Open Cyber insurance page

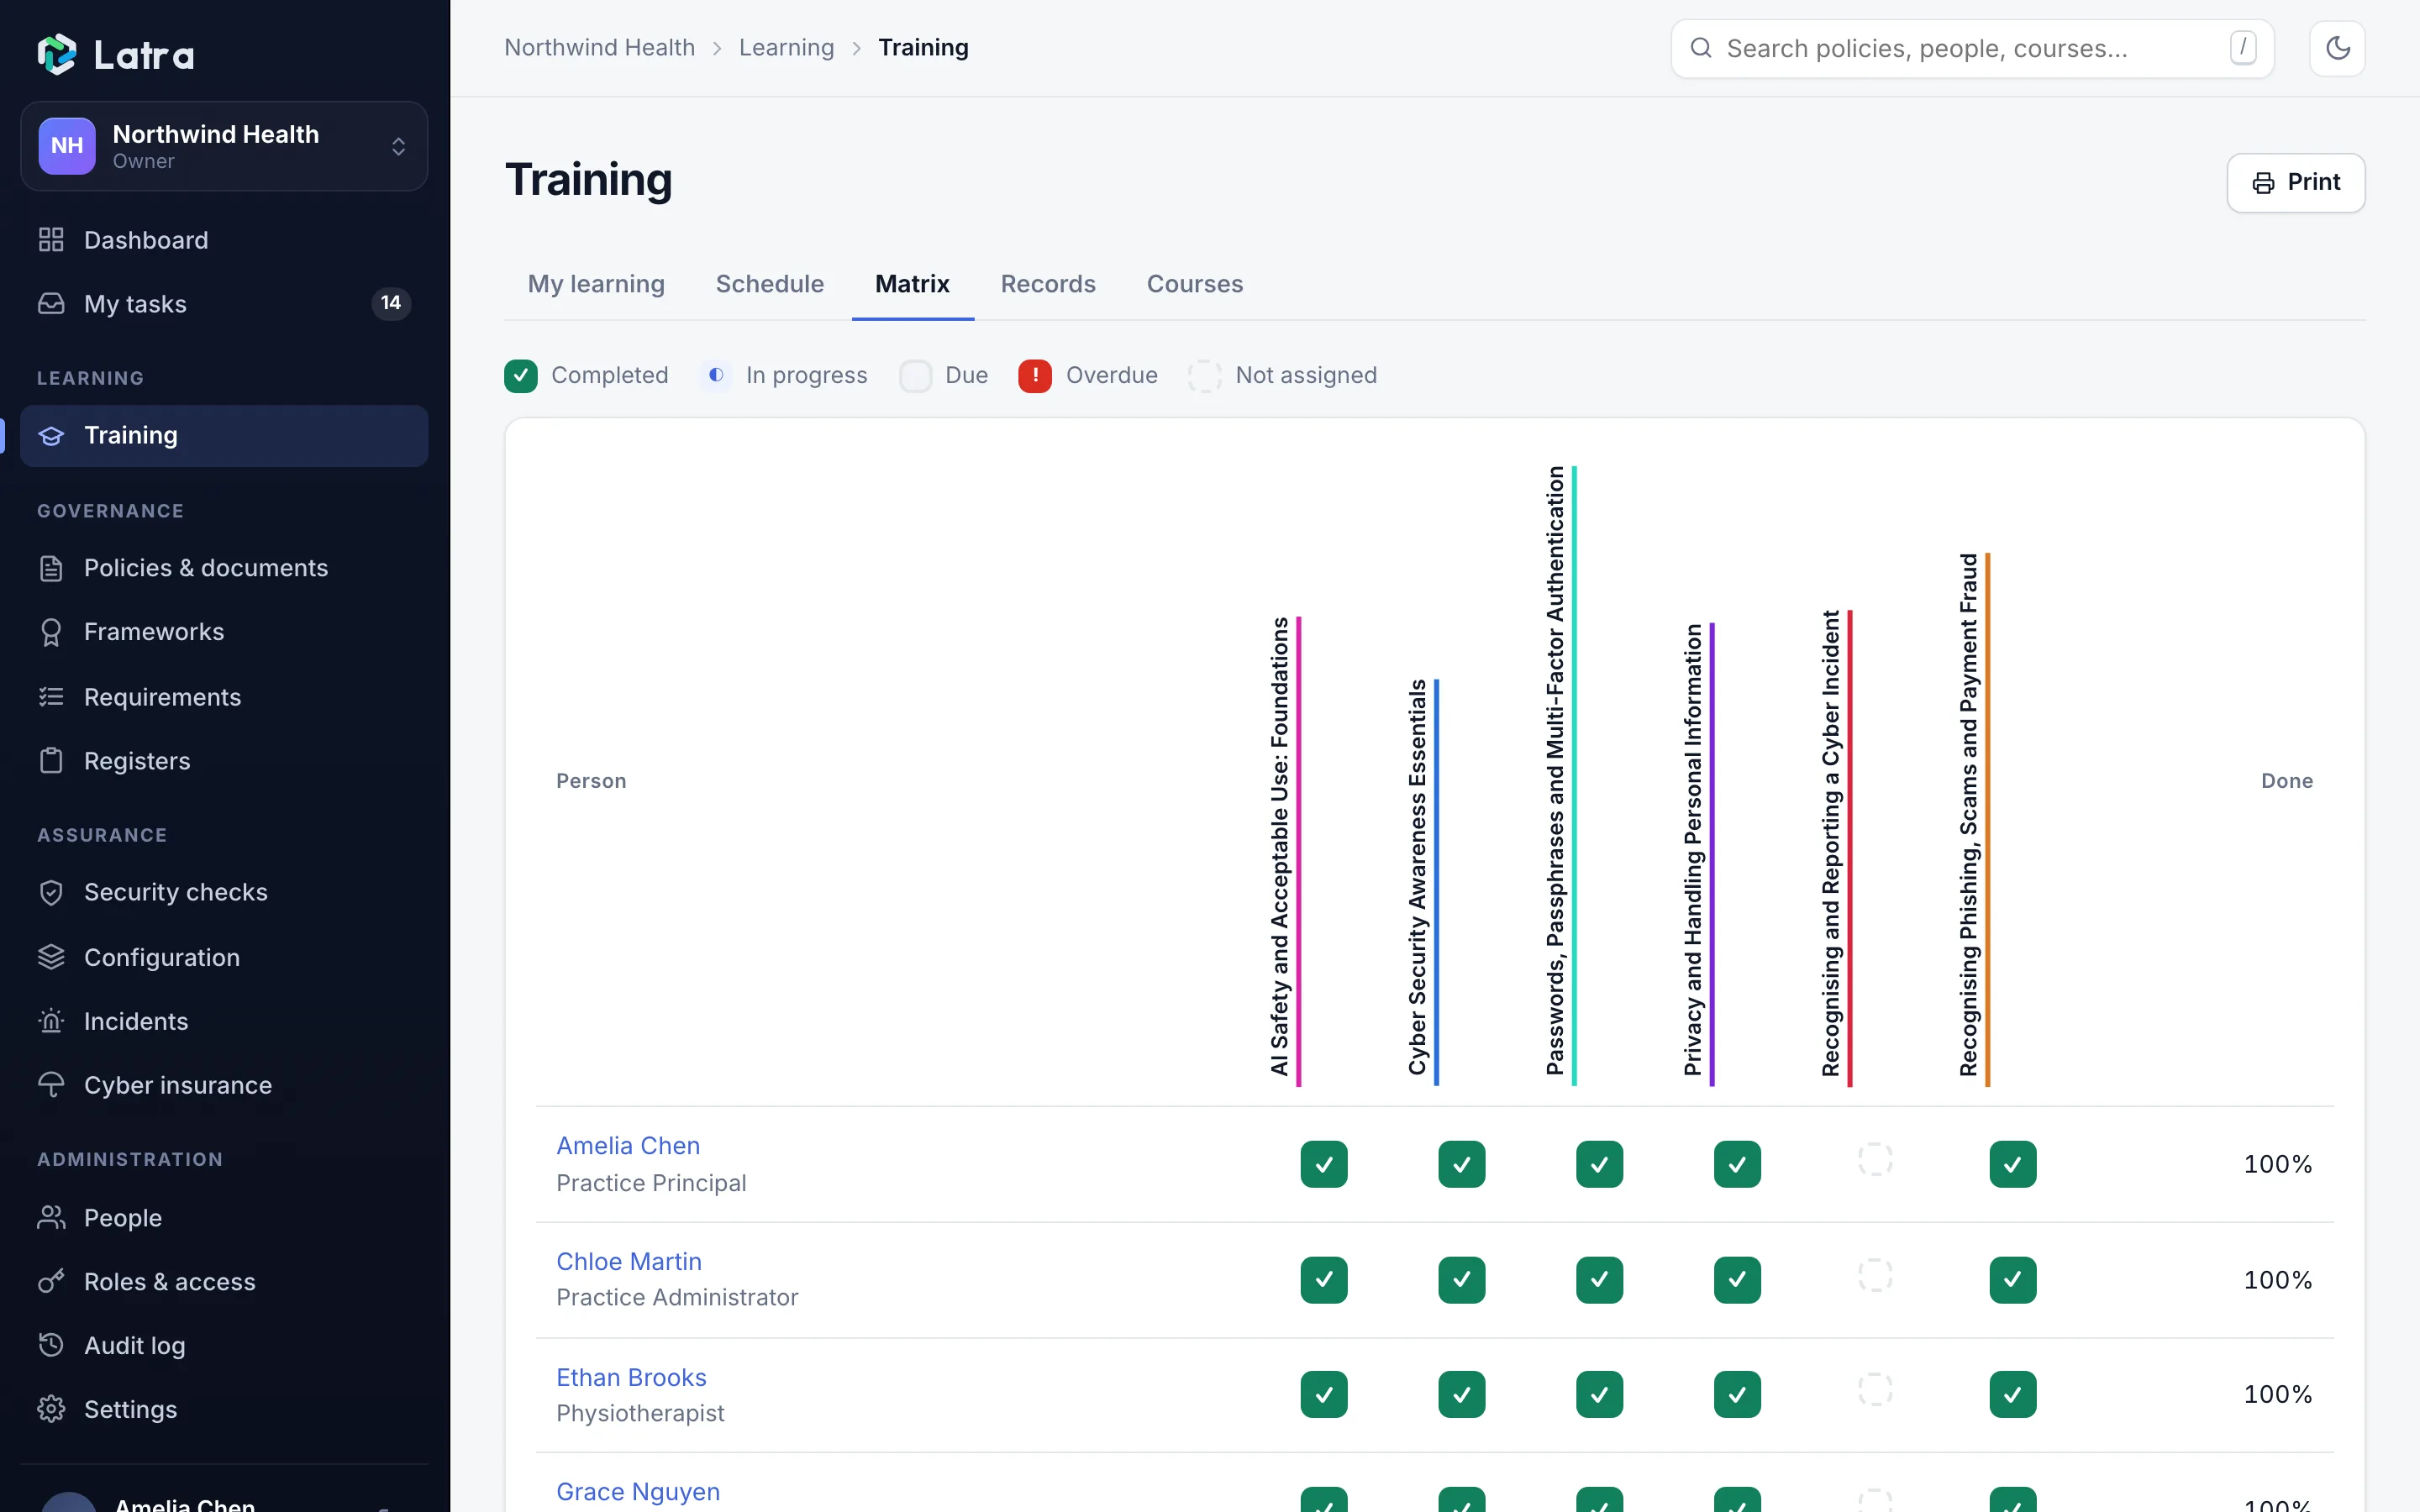(x=224, y=1085)
